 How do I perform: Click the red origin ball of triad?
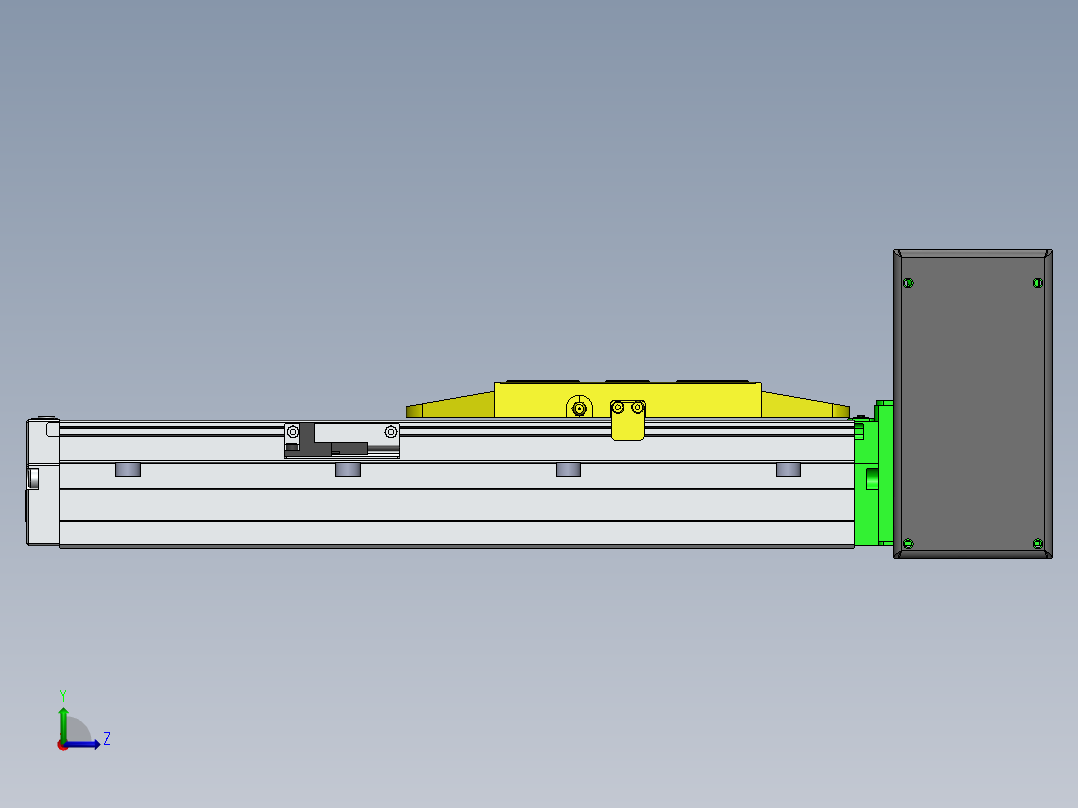63,745
